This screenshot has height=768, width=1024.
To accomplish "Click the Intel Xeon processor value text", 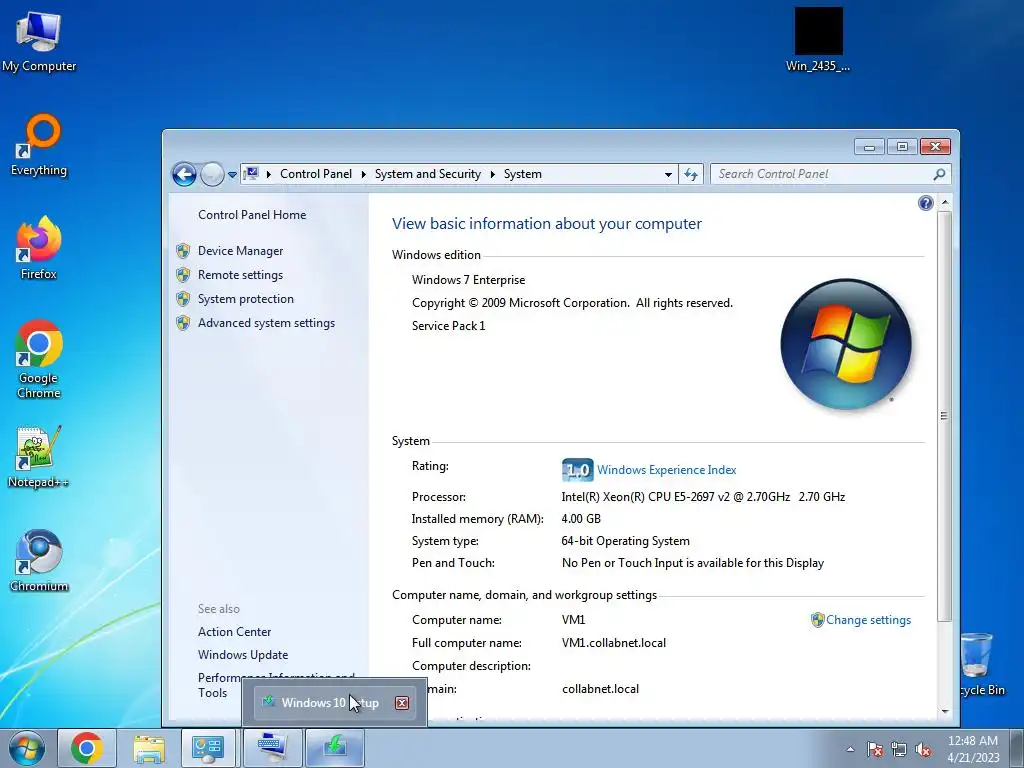I will click(703, 497).
